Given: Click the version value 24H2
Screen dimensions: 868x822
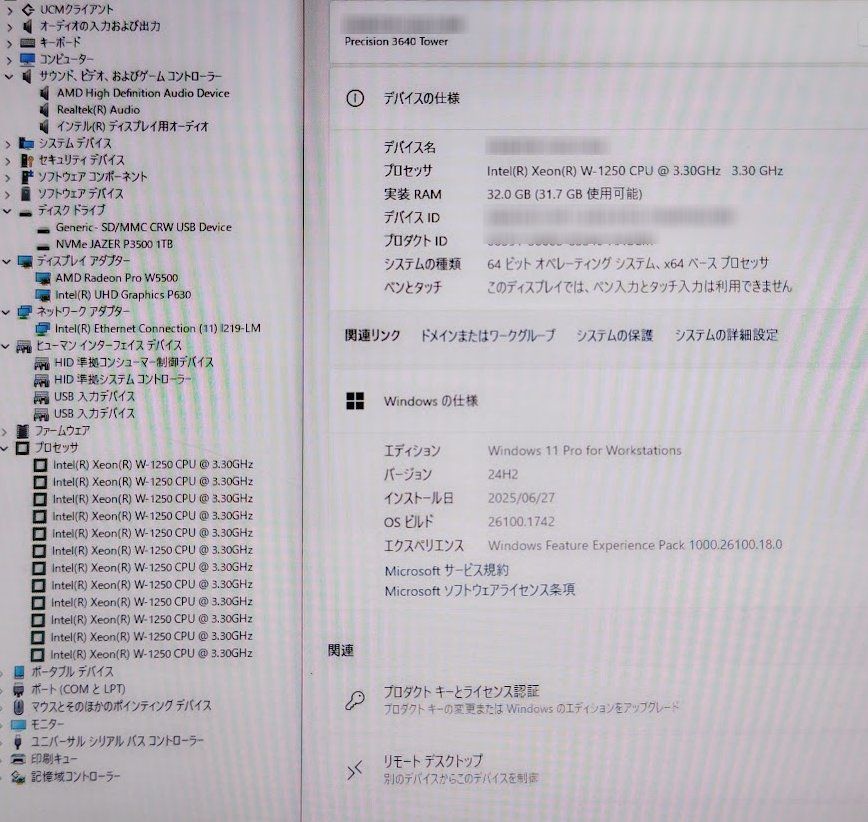Looking at the screenshot, I should click(503, 474).
